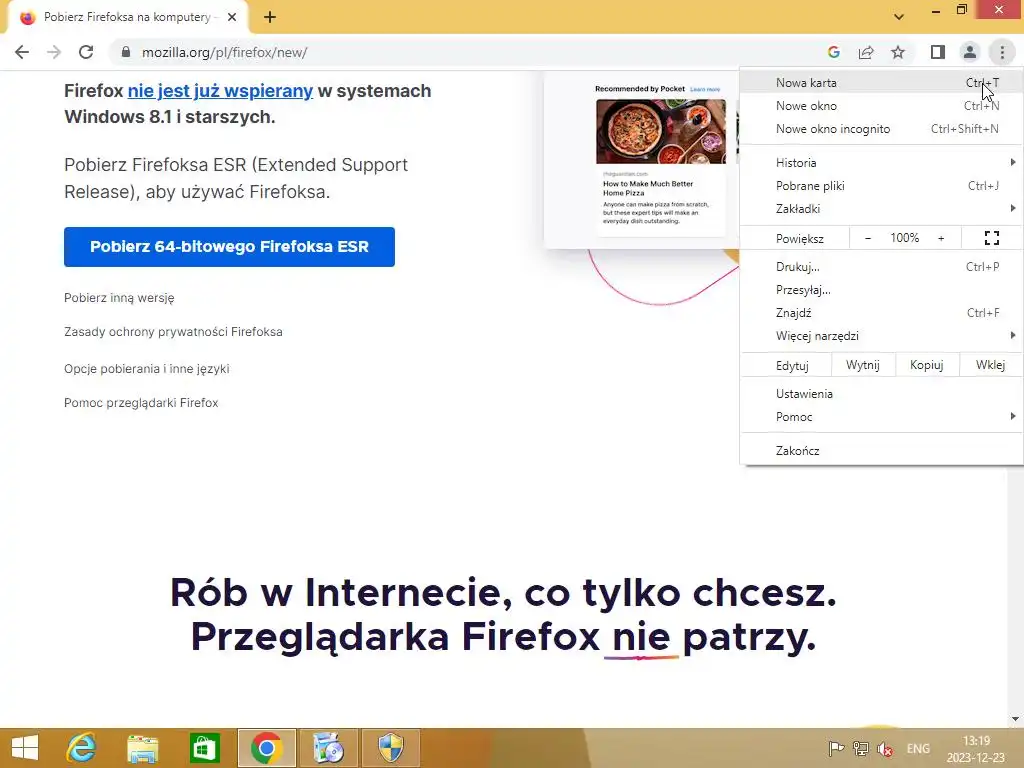Open Zasady ochrony prywatności Firefoksa link
The width and height of the screenshot is (1024, 768).
173,332
